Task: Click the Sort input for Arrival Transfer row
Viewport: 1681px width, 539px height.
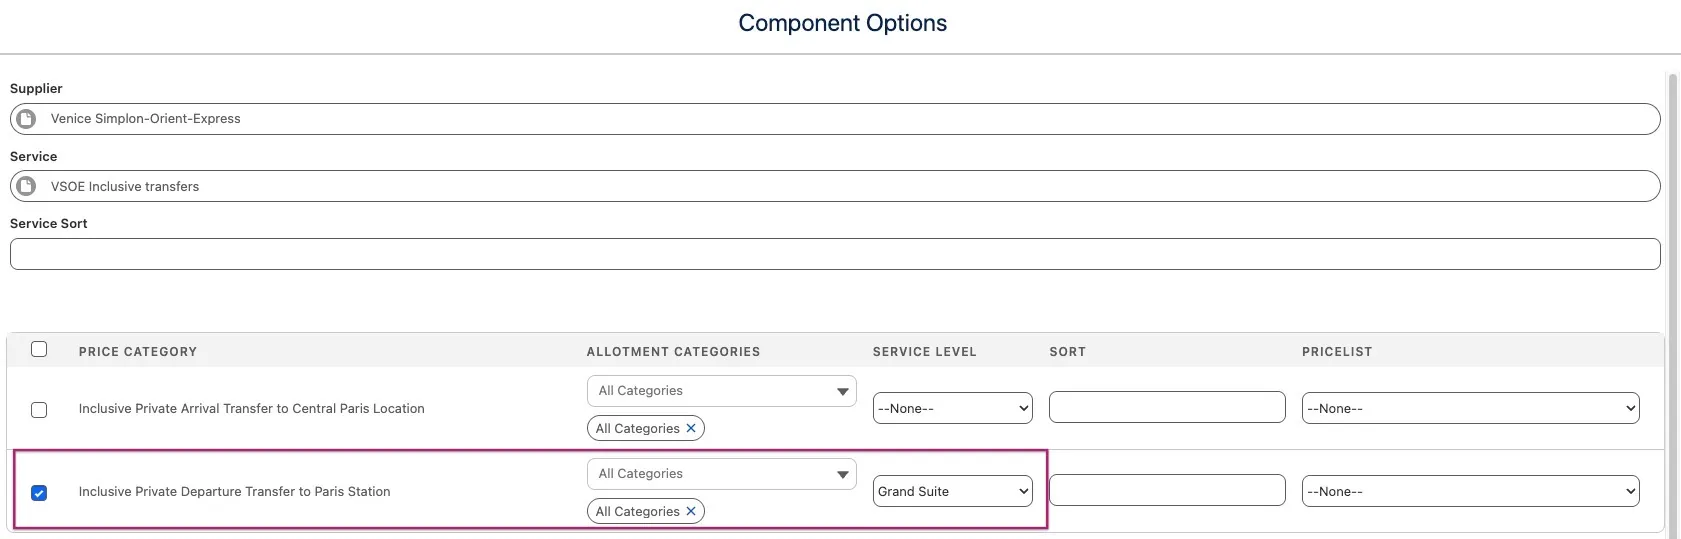Action: point(1167,407)
